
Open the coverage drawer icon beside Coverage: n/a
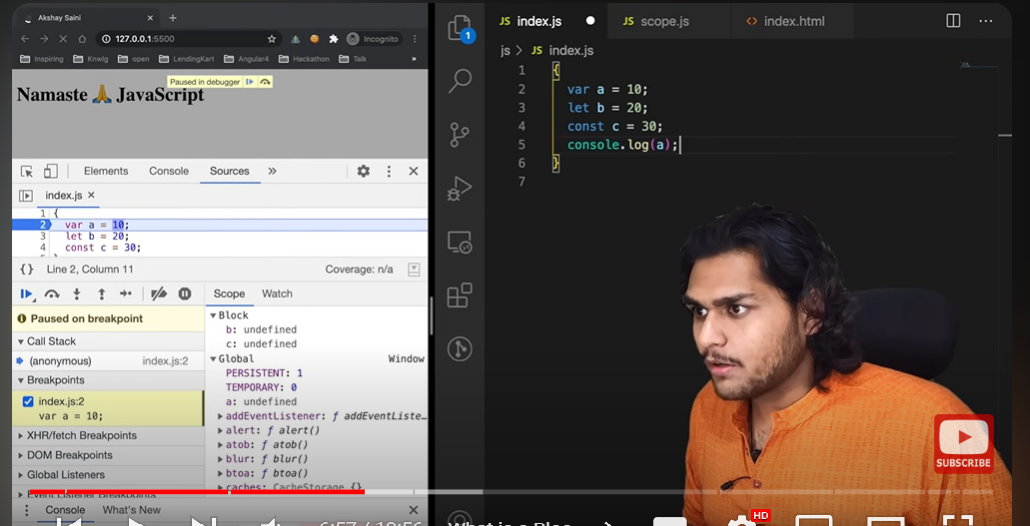point(414,269)
